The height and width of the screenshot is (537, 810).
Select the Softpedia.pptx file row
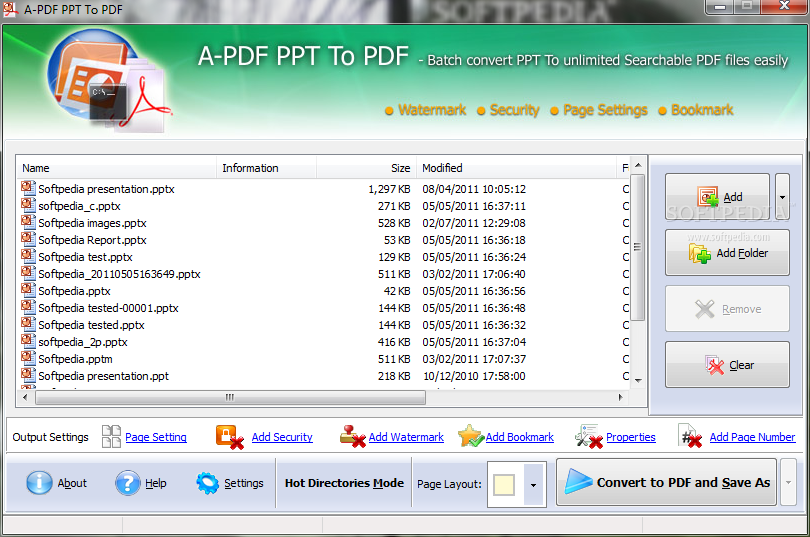pos(324,291)
